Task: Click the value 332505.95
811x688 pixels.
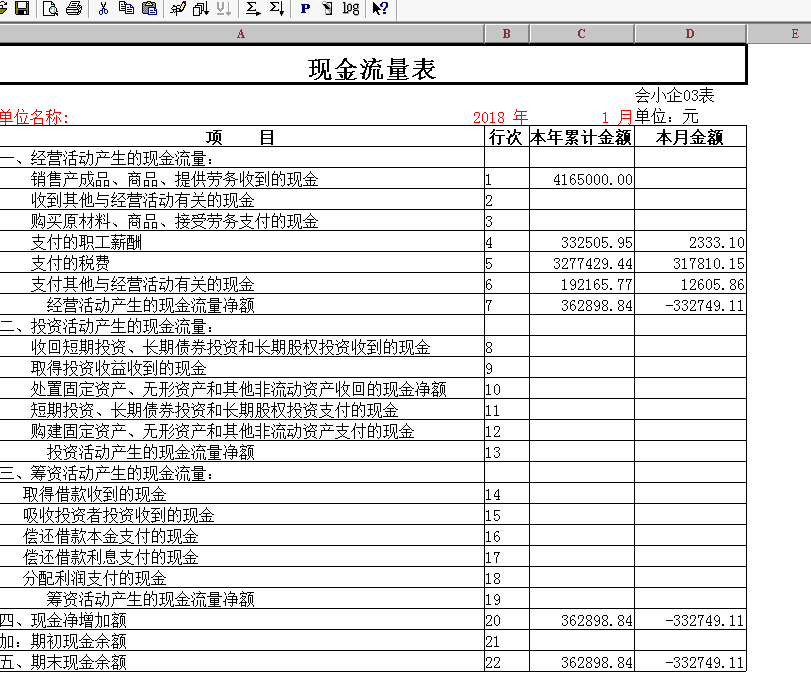Action: coord(597,243)
